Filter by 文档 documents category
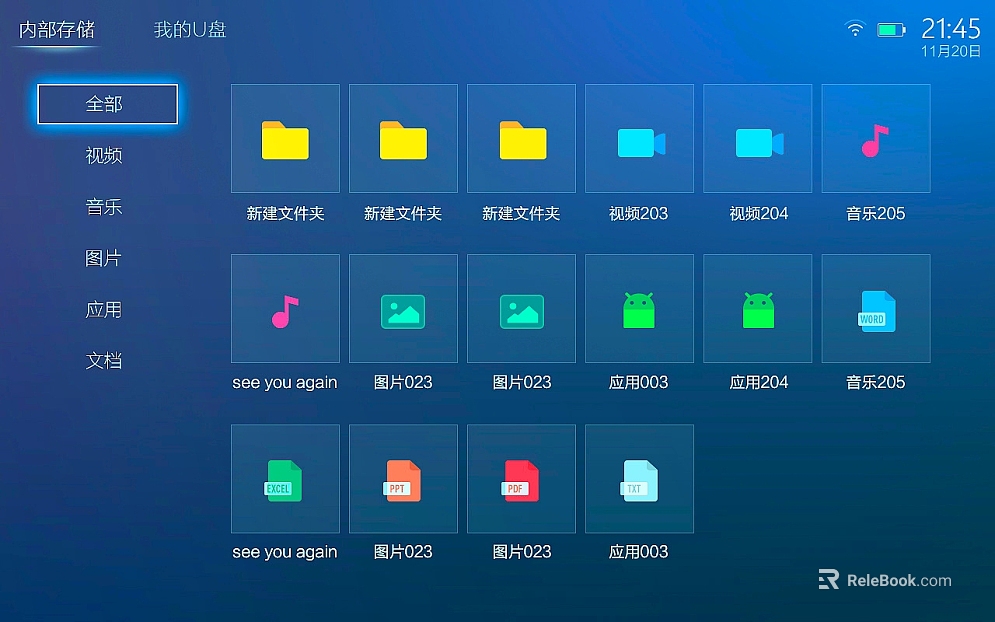Viewport: 995px width, 622px height. point(104,361)
